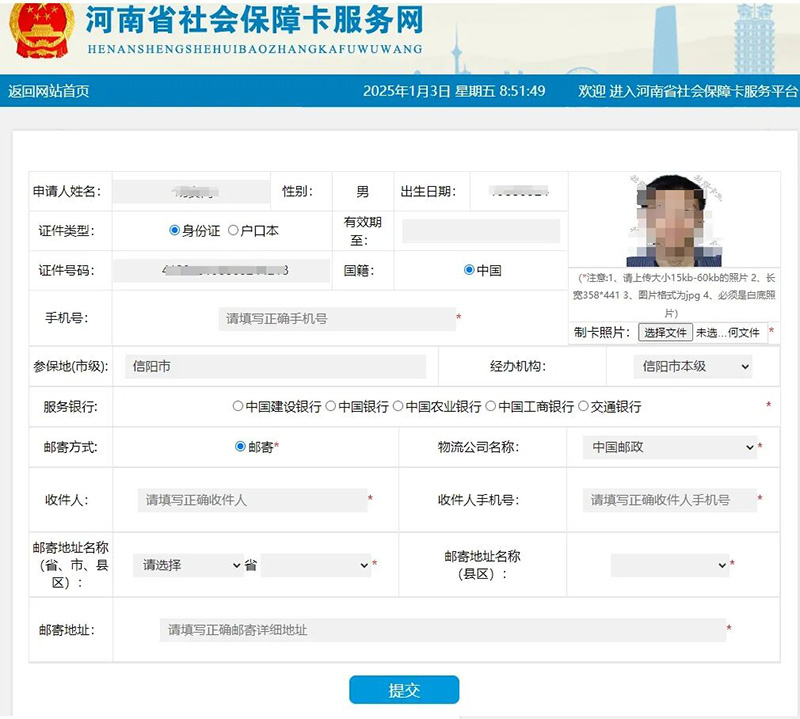Click the 选择文件 upload photo button
800x719 pixels.
coord(665,332)
